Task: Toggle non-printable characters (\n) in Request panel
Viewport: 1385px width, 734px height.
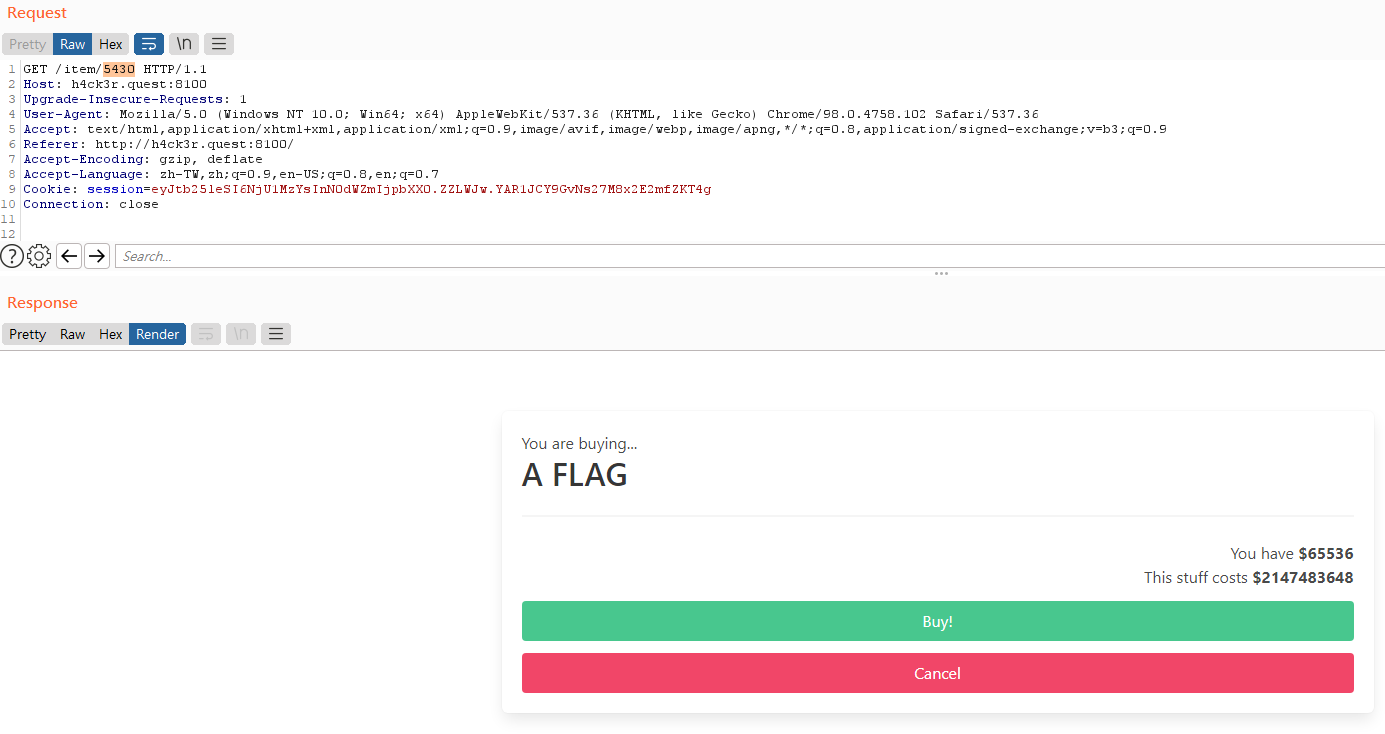Action: 184,44
